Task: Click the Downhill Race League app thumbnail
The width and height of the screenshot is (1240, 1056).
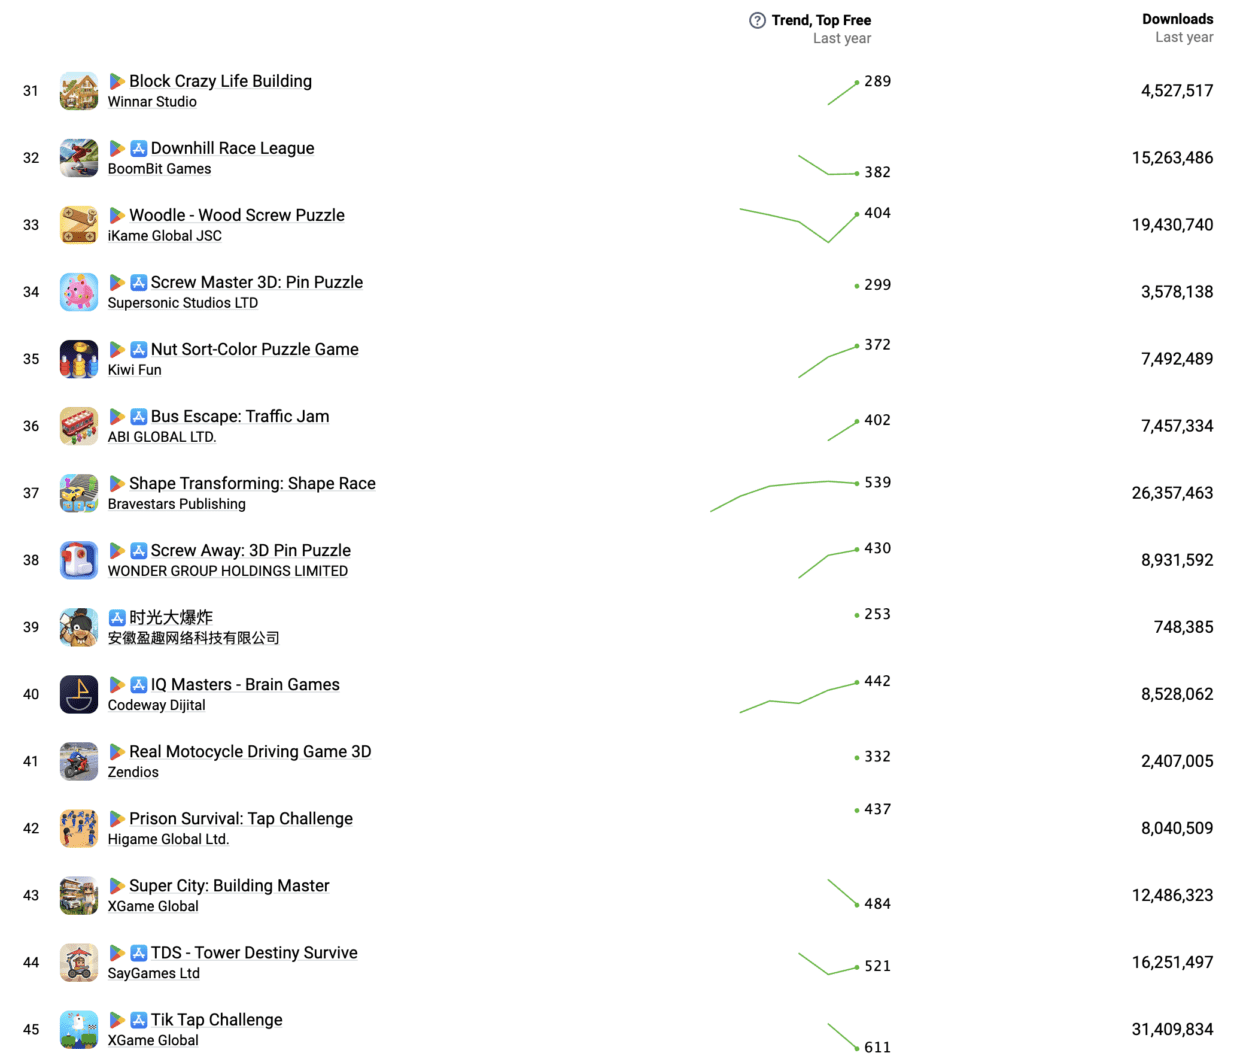Action: click(79, 158)
